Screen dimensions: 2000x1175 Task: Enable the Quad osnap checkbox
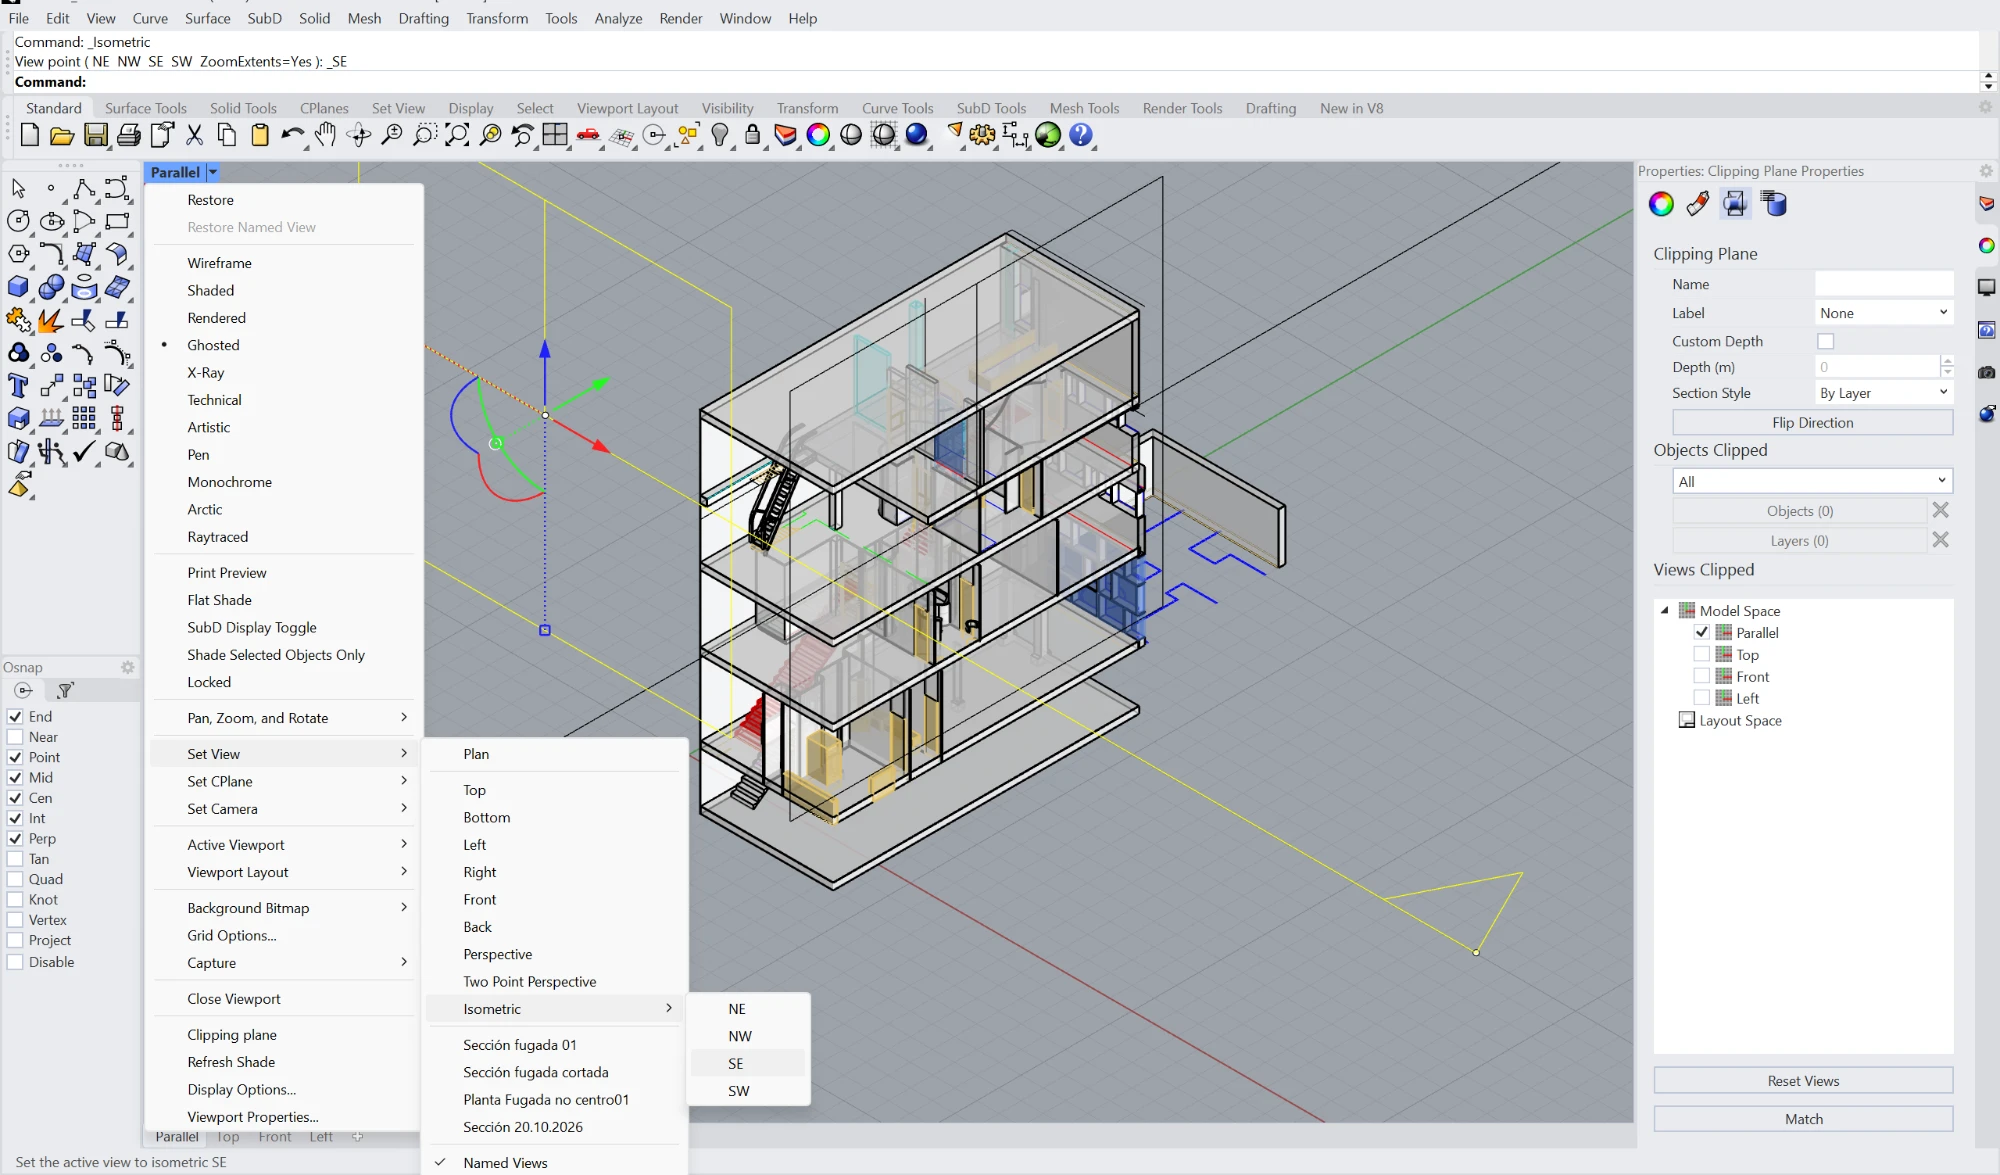click(x=15, y=879)
